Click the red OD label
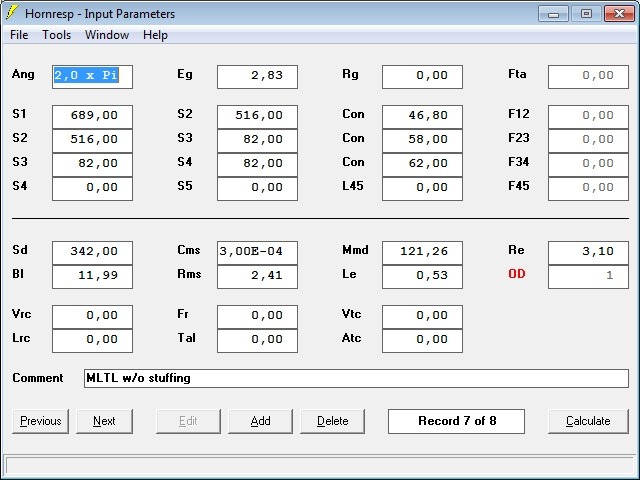Viewport: 640px width, 480px height. 516,274
